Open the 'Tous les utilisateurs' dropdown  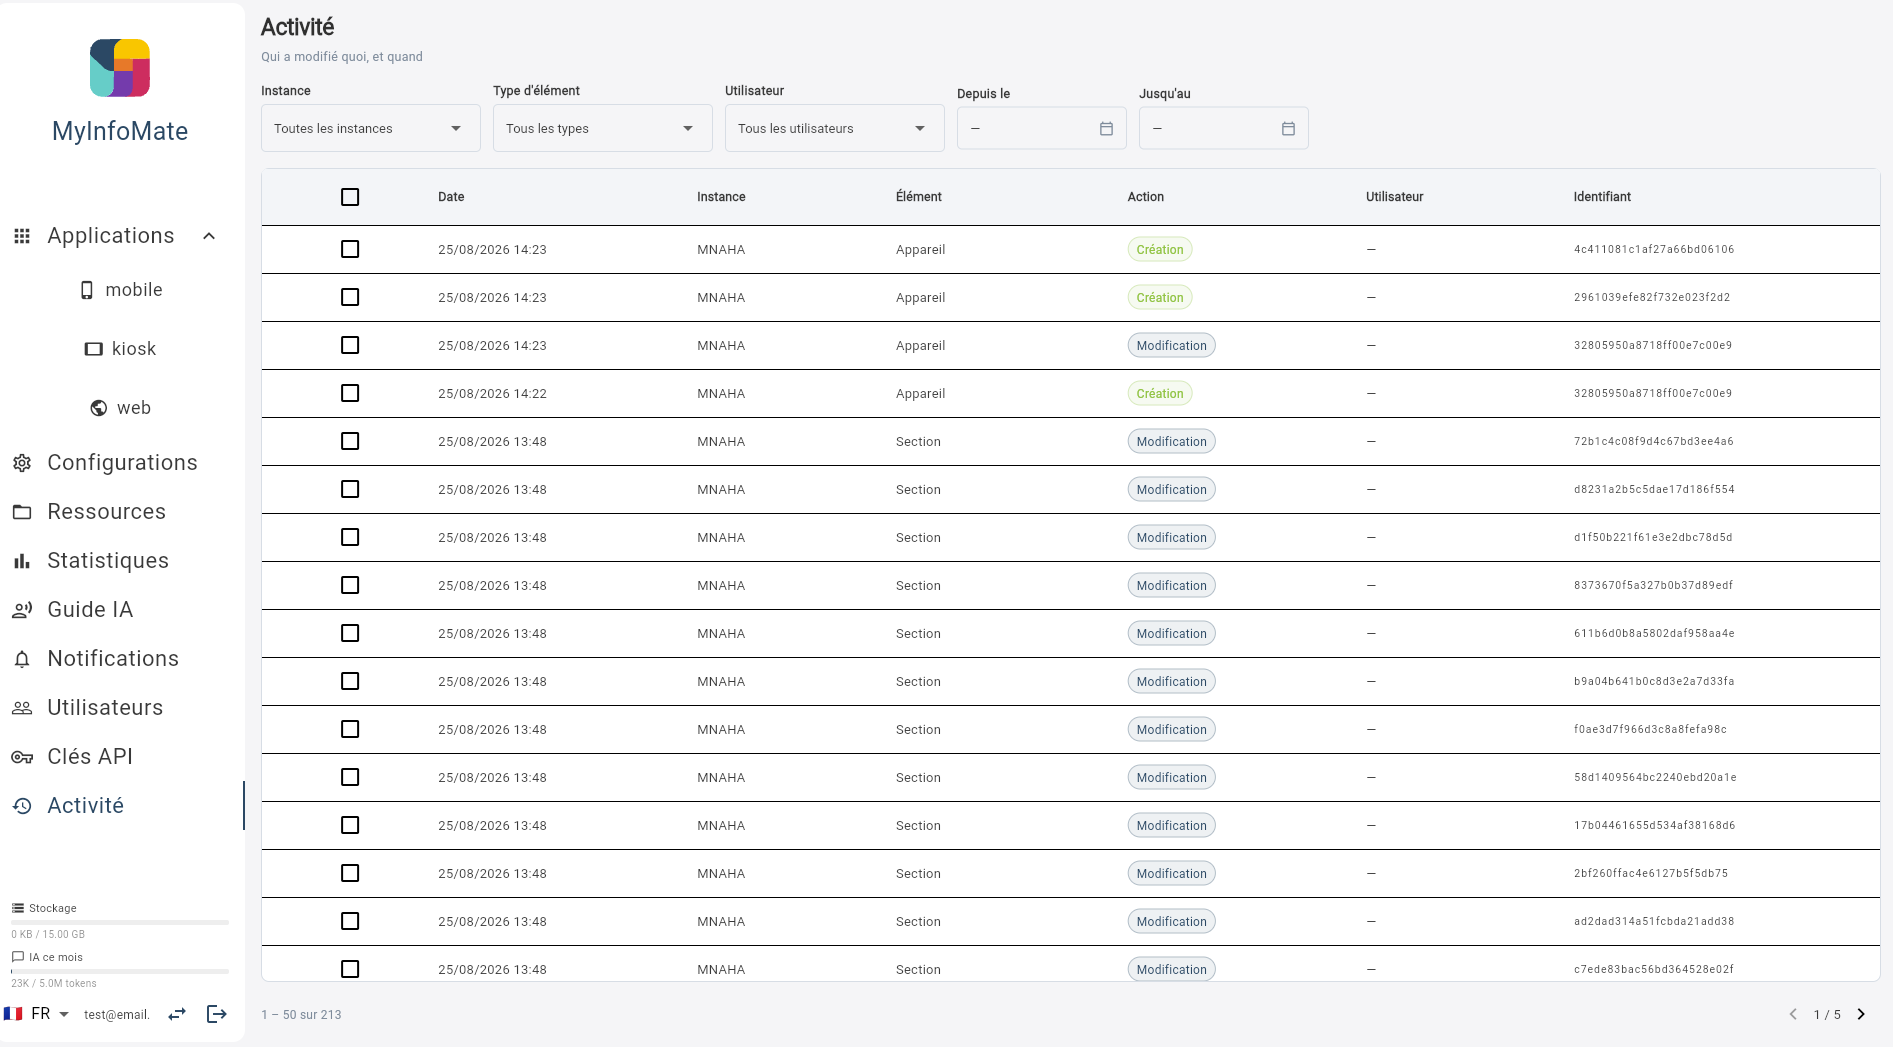coord(834,128)
